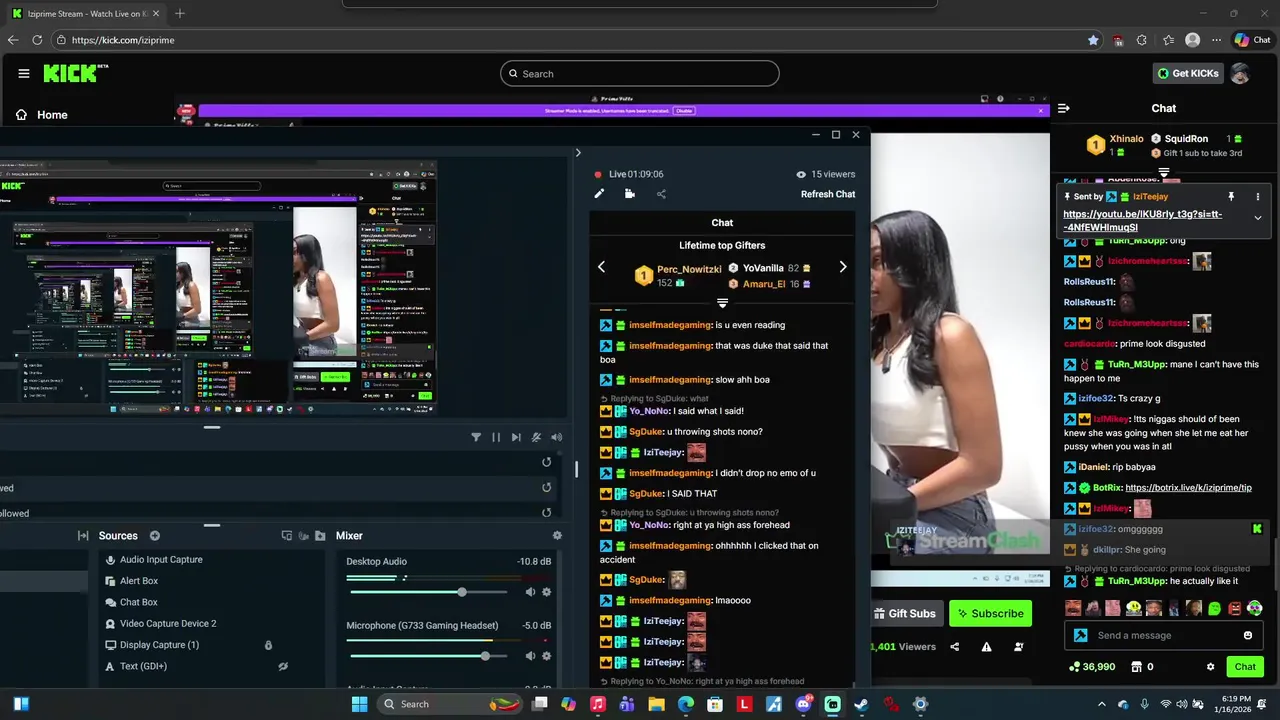
Task: Open the BotRix tip link in chat
Action: click(x=1188, y=488)
